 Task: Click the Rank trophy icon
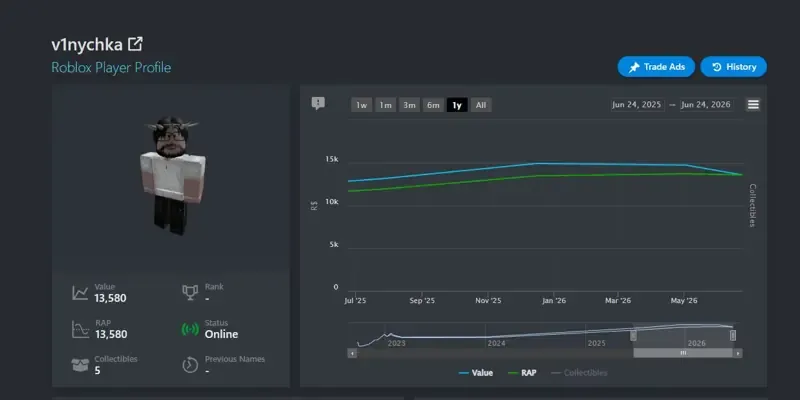point(190,292)
